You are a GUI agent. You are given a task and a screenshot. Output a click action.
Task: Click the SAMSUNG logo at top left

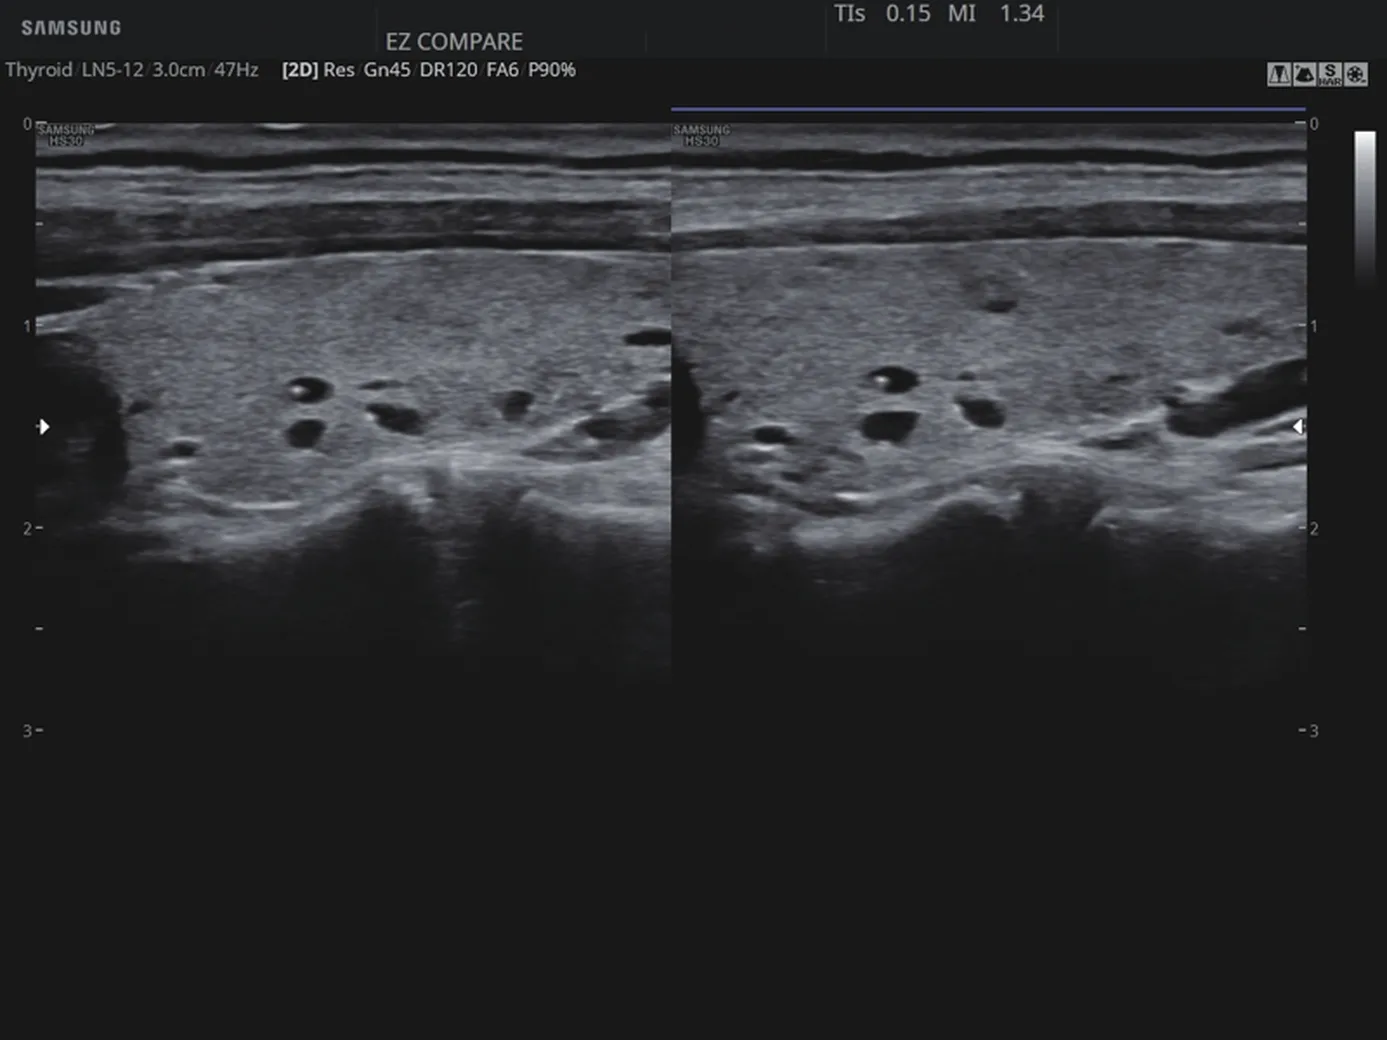tap(71, 28)
